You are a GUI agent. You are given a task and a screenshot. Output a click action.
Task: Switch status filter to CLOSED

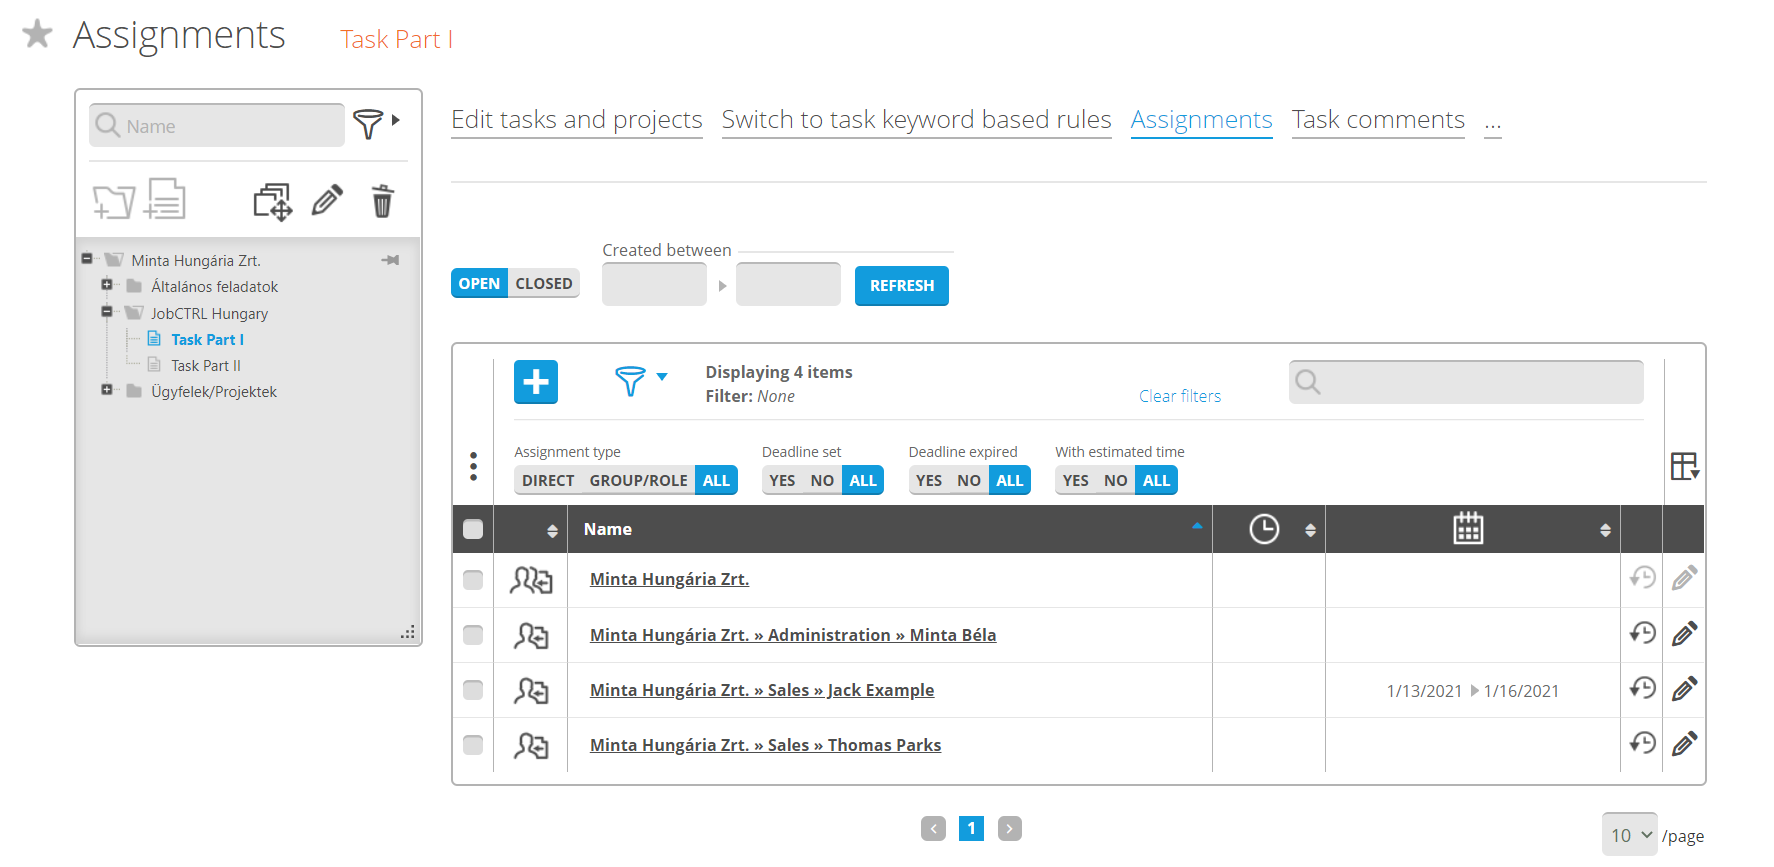[x=543, y=284]
